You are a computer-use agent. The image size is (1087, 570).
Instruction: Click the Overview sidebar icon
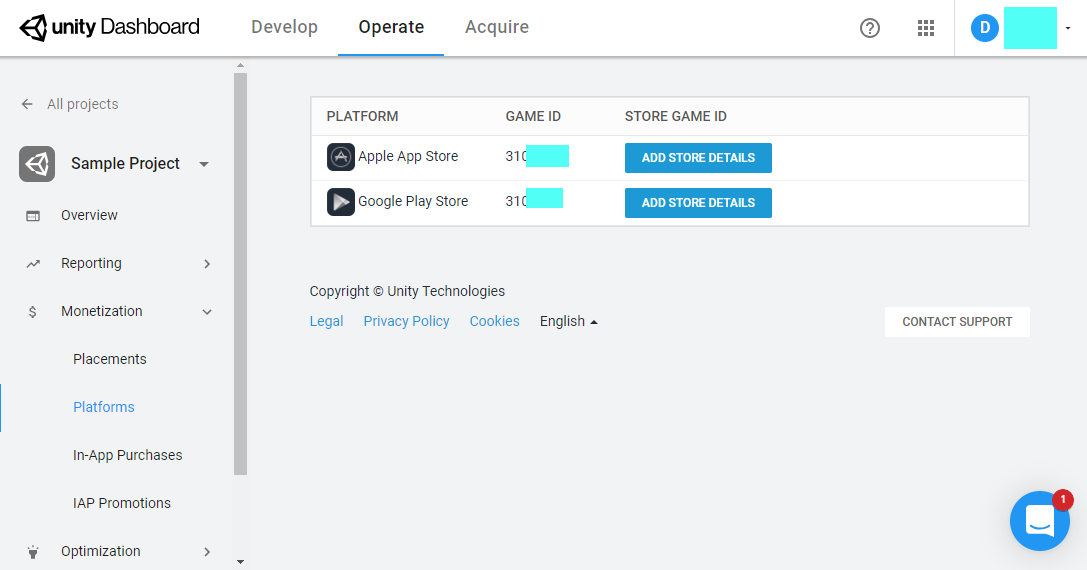point(33,216)
